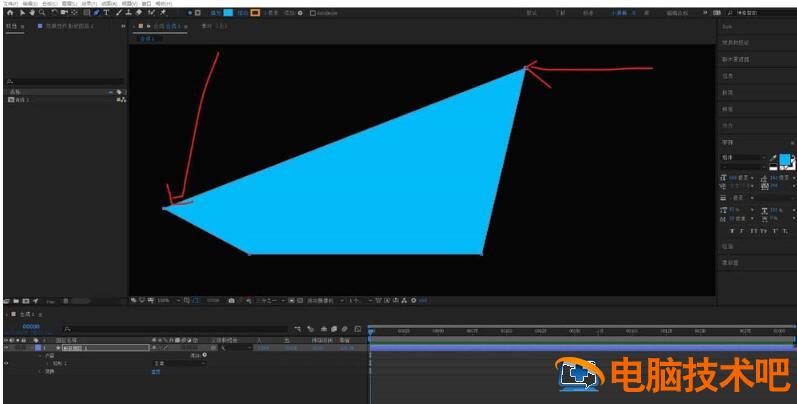Toggle Superscript text style
The width and height of the screenshot is (797, 404).
[x=775, y=231]
